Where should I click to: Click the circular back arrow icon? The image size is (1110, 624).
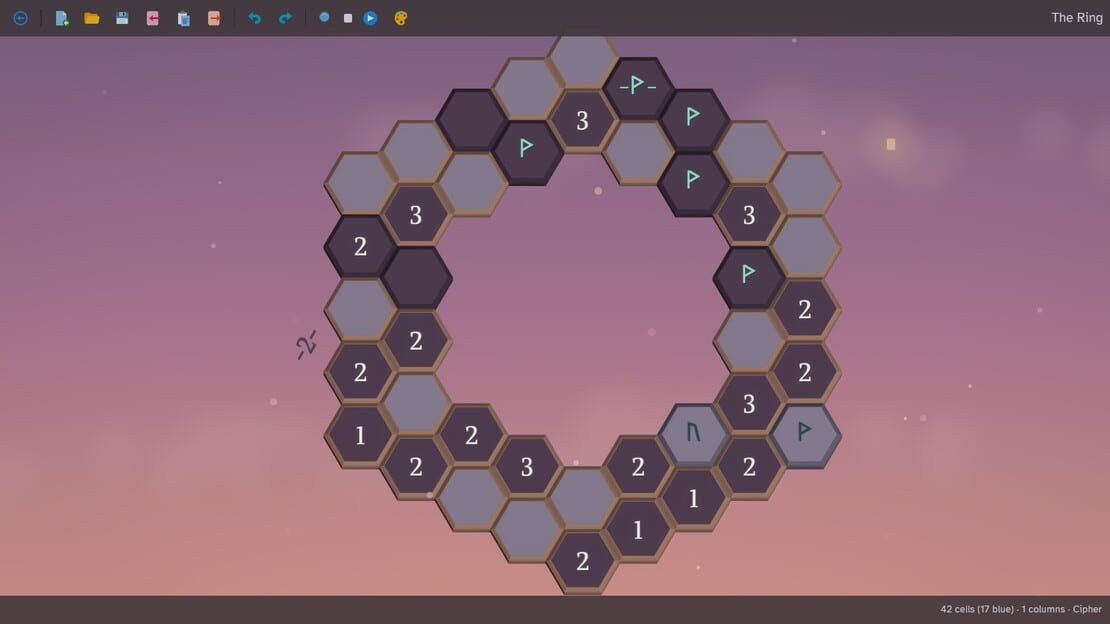tap(21, 18)
